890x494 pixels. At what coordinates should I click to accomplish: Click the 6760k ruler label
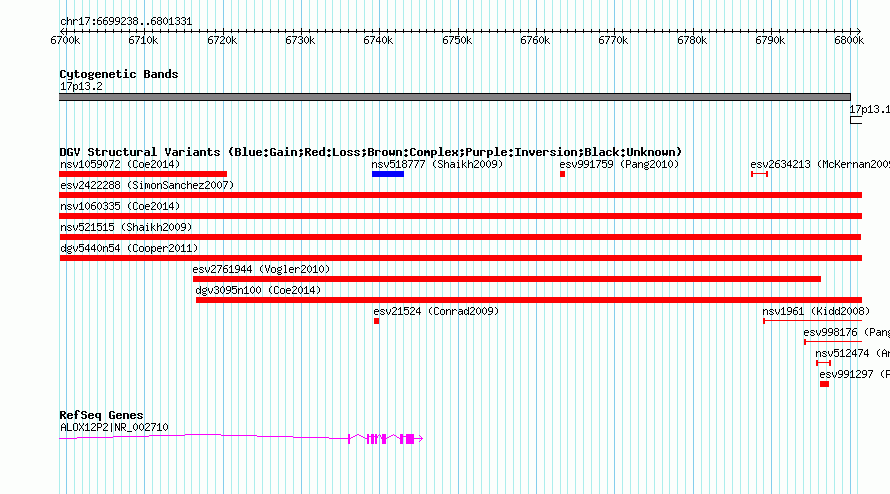click(x=535, y=40)
